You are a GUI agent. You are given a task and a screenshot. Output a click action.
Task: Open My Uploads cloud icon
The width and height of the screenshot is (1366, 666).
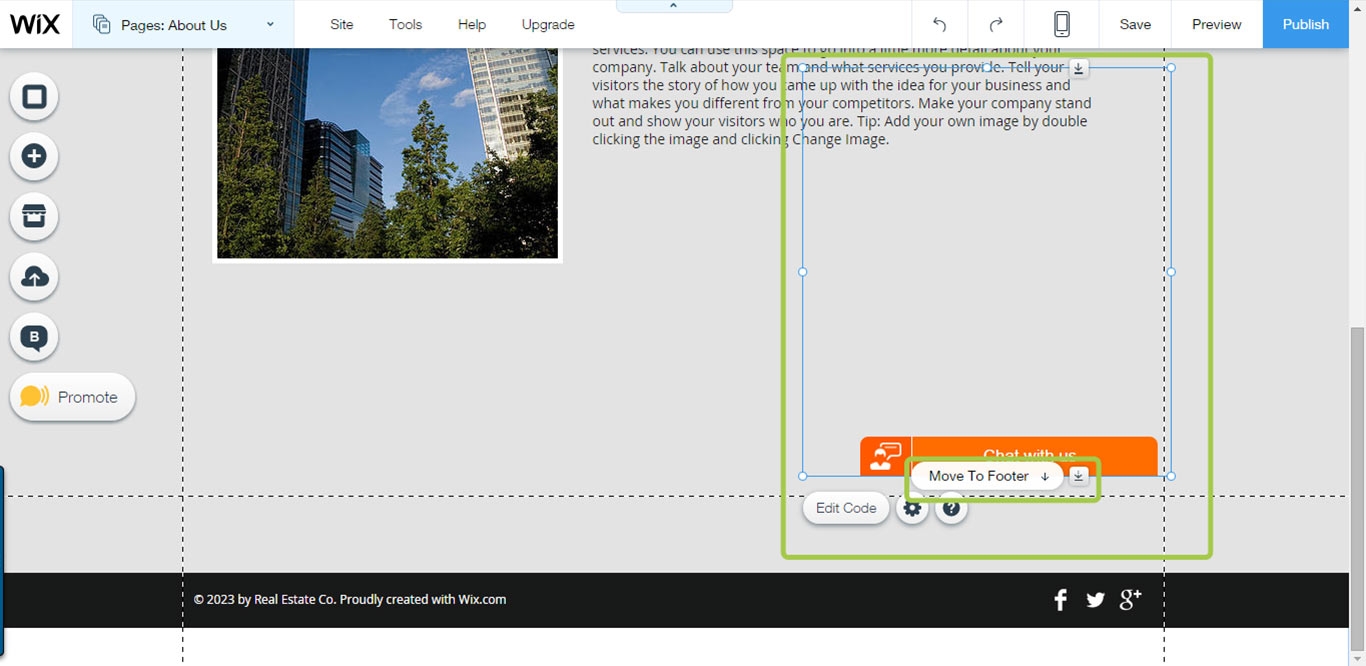pyautogui.click(x=34, y=277)
